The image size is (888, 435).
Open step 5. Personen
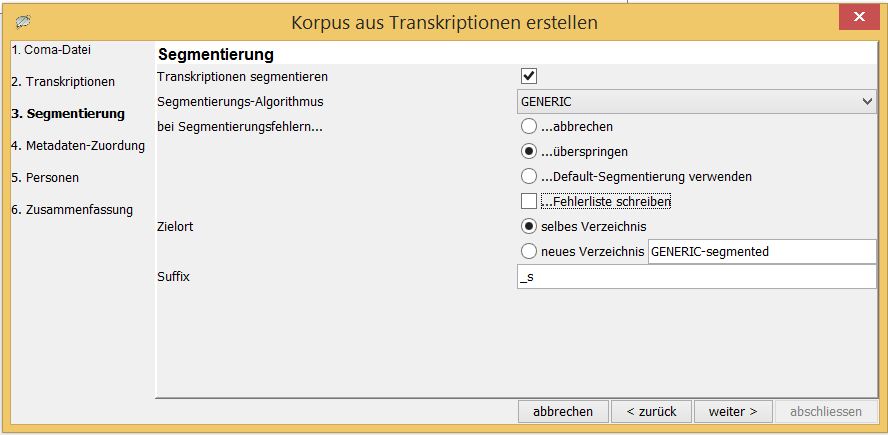coord(45,178)
